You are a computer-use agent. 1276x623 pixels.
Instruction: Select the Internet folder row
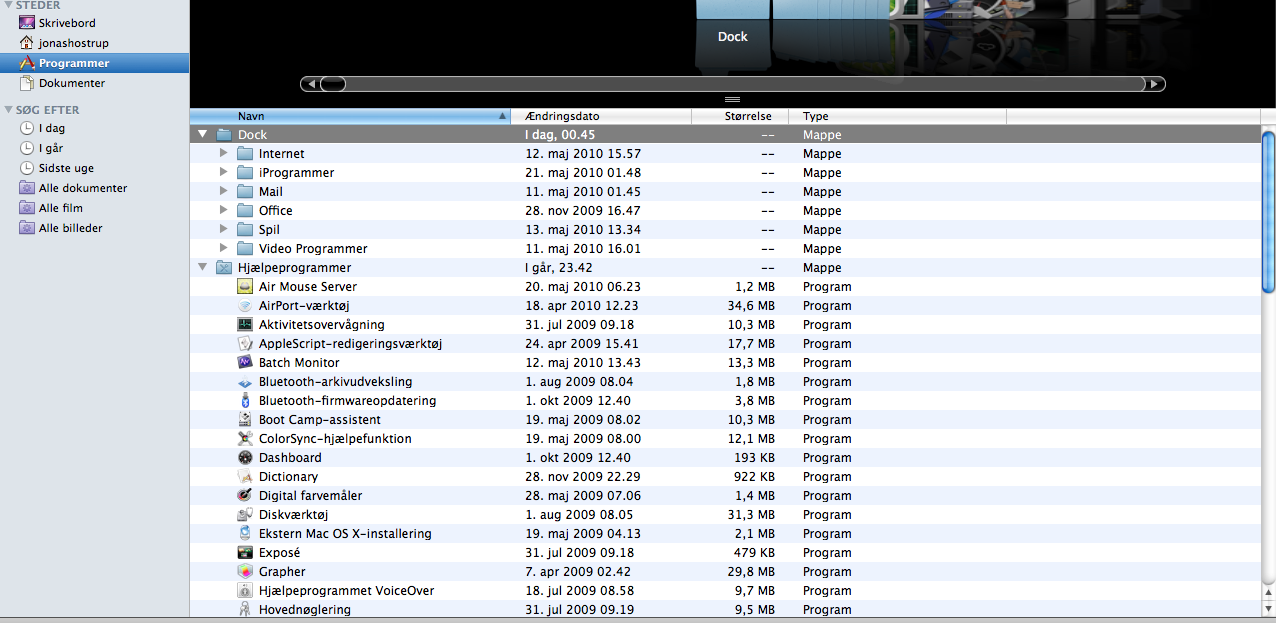[725, 154]
